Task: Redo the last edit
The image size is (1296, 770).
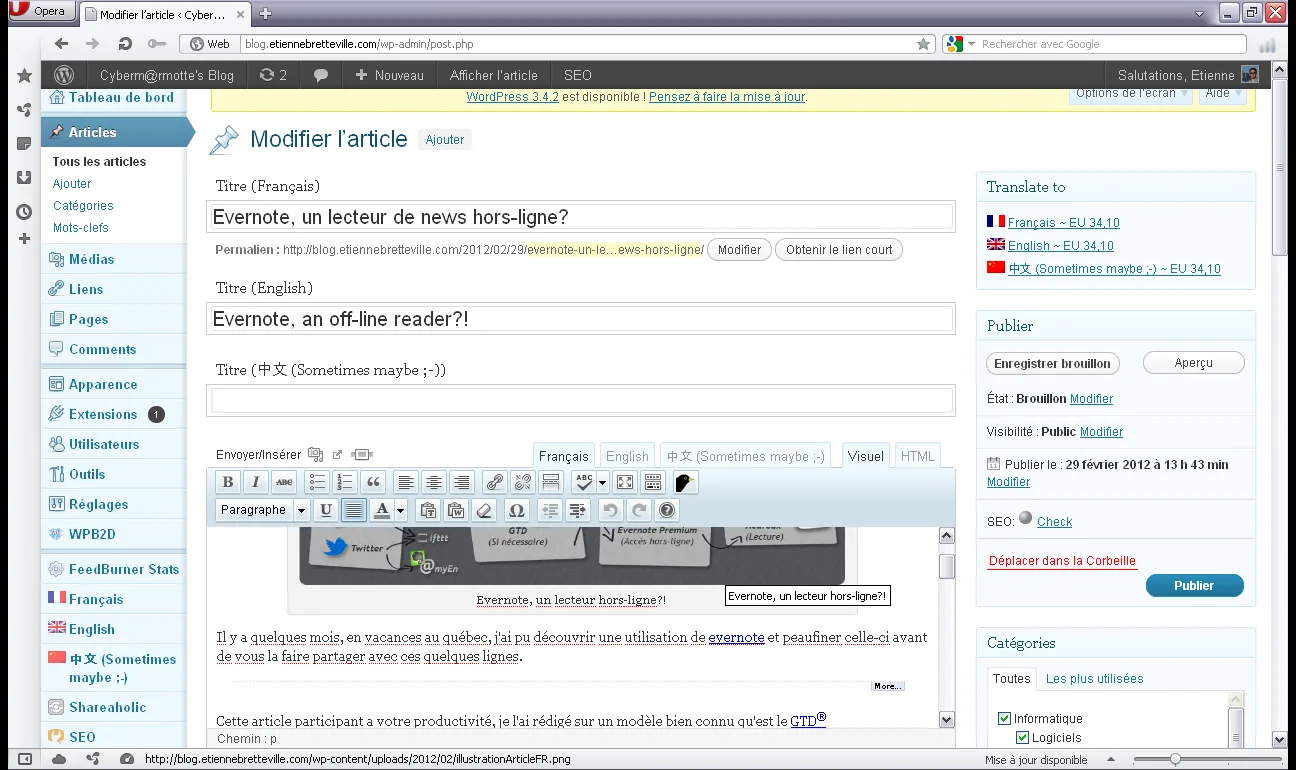Action: tap(638, 510)
